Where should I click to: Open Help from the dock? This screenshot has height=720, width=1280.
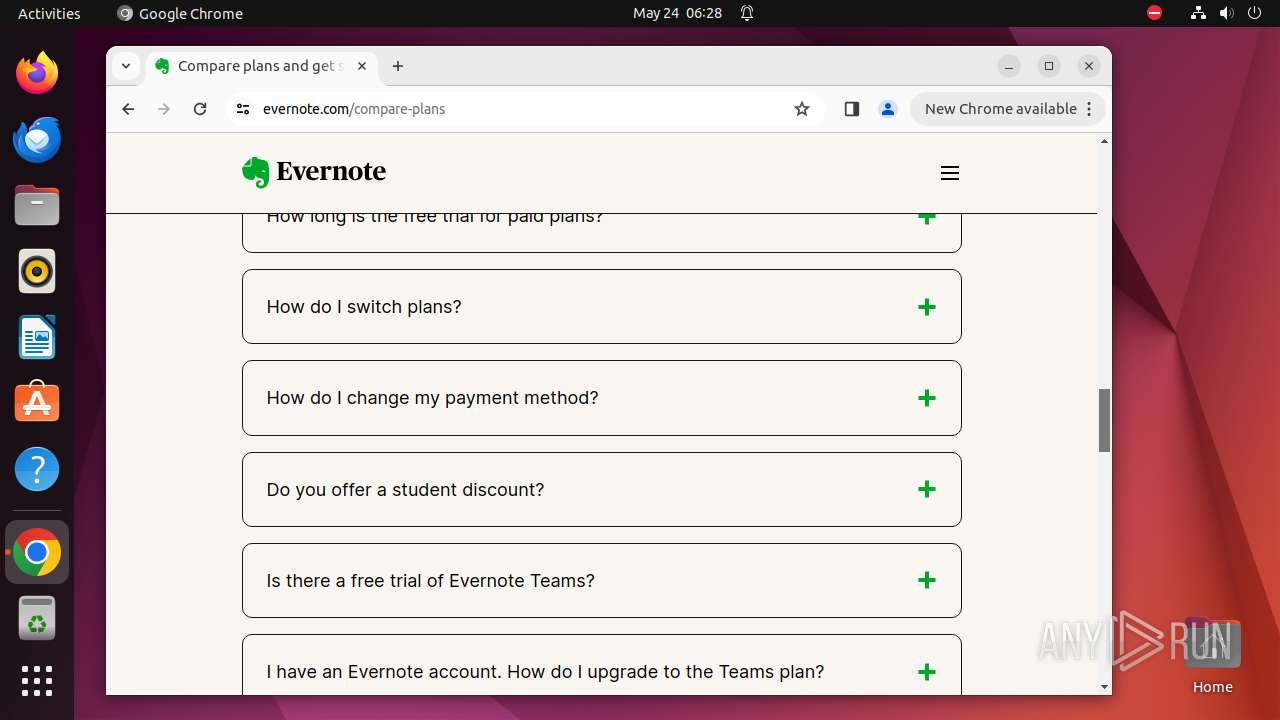coord(37,469)
